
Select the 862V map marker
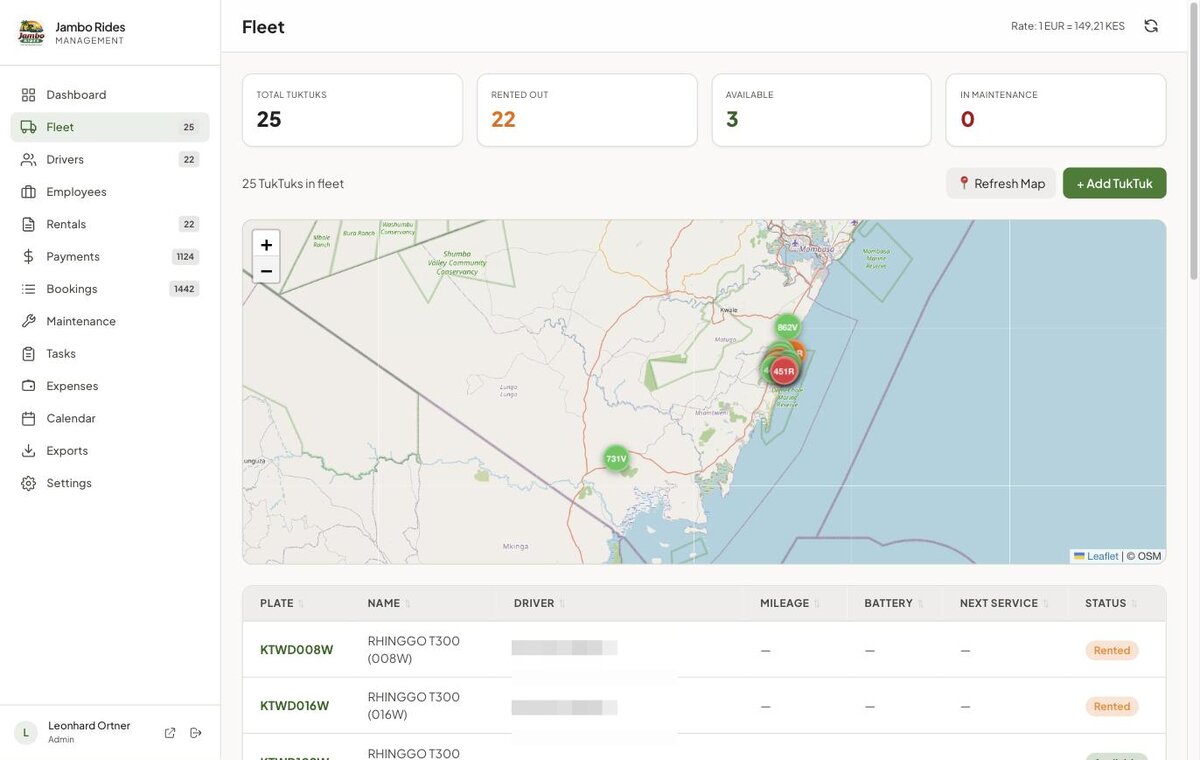(788, 327)
